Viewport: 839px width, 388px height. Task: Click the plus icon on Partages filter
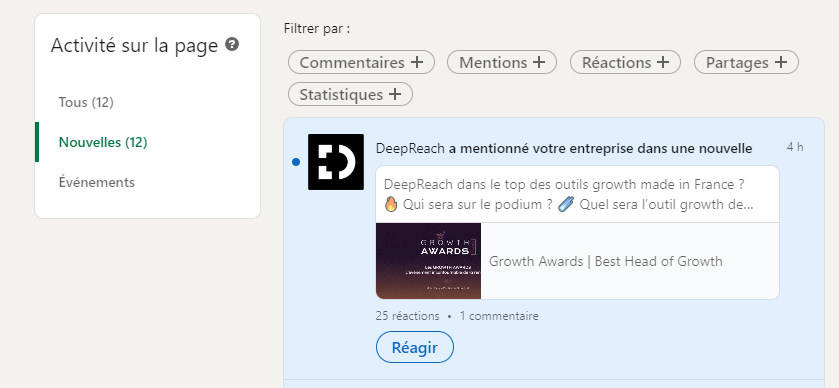click(781, 62)
